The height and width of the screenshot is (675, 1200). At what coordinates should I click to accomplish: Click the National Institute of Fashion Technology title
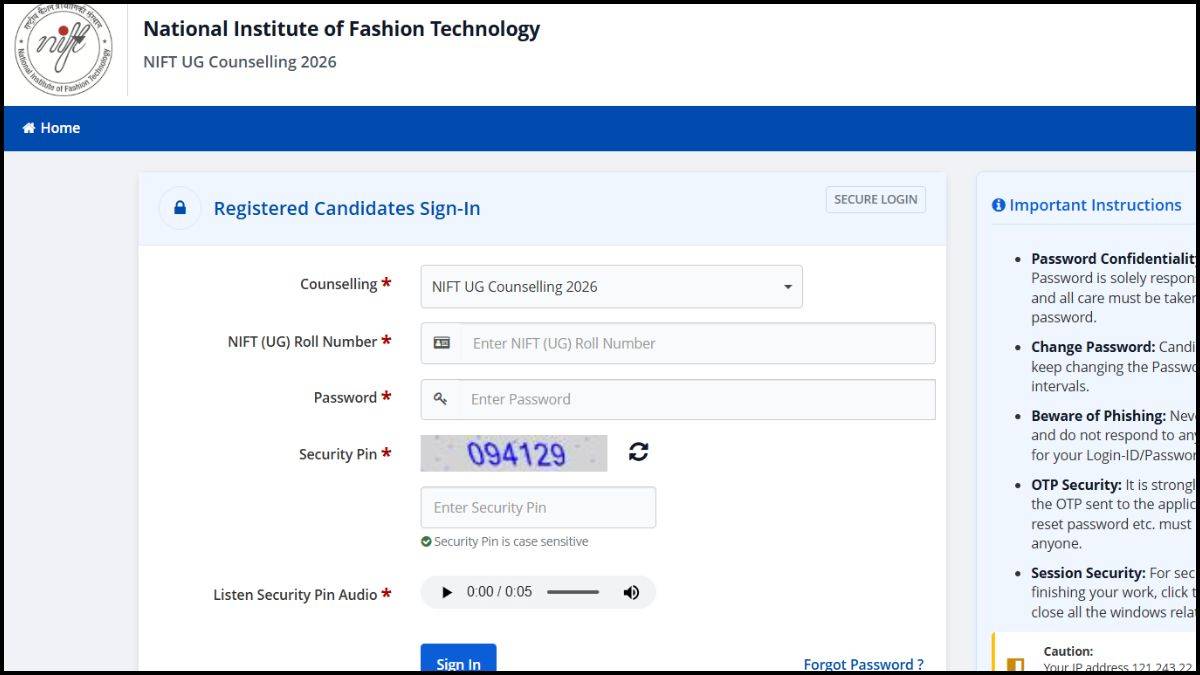(341, 29)
